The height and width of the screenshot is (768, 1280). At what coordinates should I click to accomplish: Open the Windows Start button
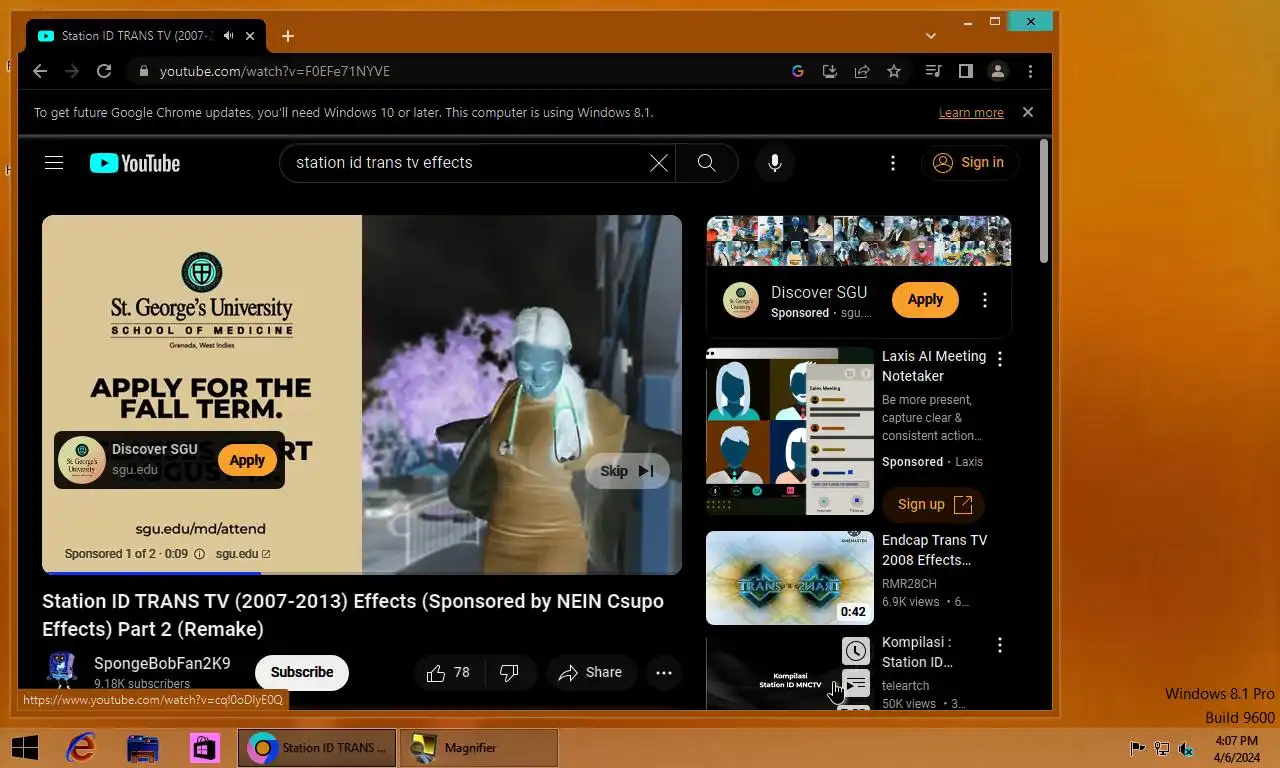click(25, 747)
